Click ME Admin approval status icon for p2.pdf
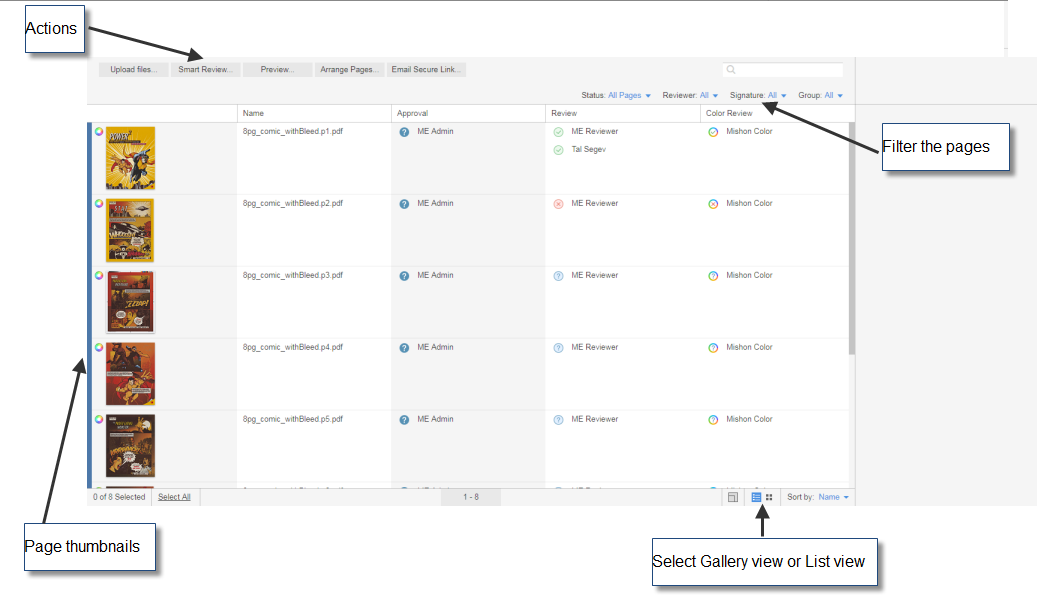This screenshot has width=1037, height=606. (x=404, y=204)
